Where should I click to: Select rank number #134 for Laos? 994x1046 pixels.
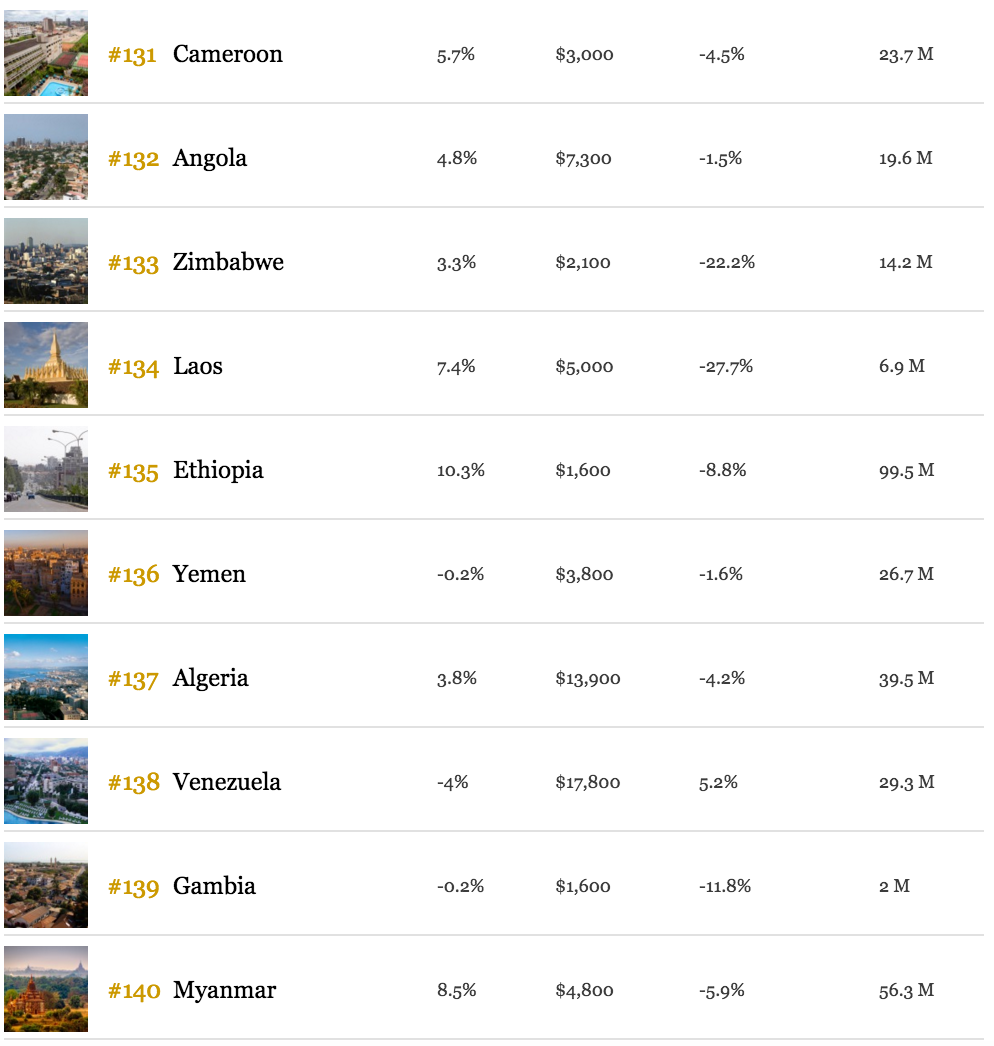pyautogui.click(x=133, y=368)
